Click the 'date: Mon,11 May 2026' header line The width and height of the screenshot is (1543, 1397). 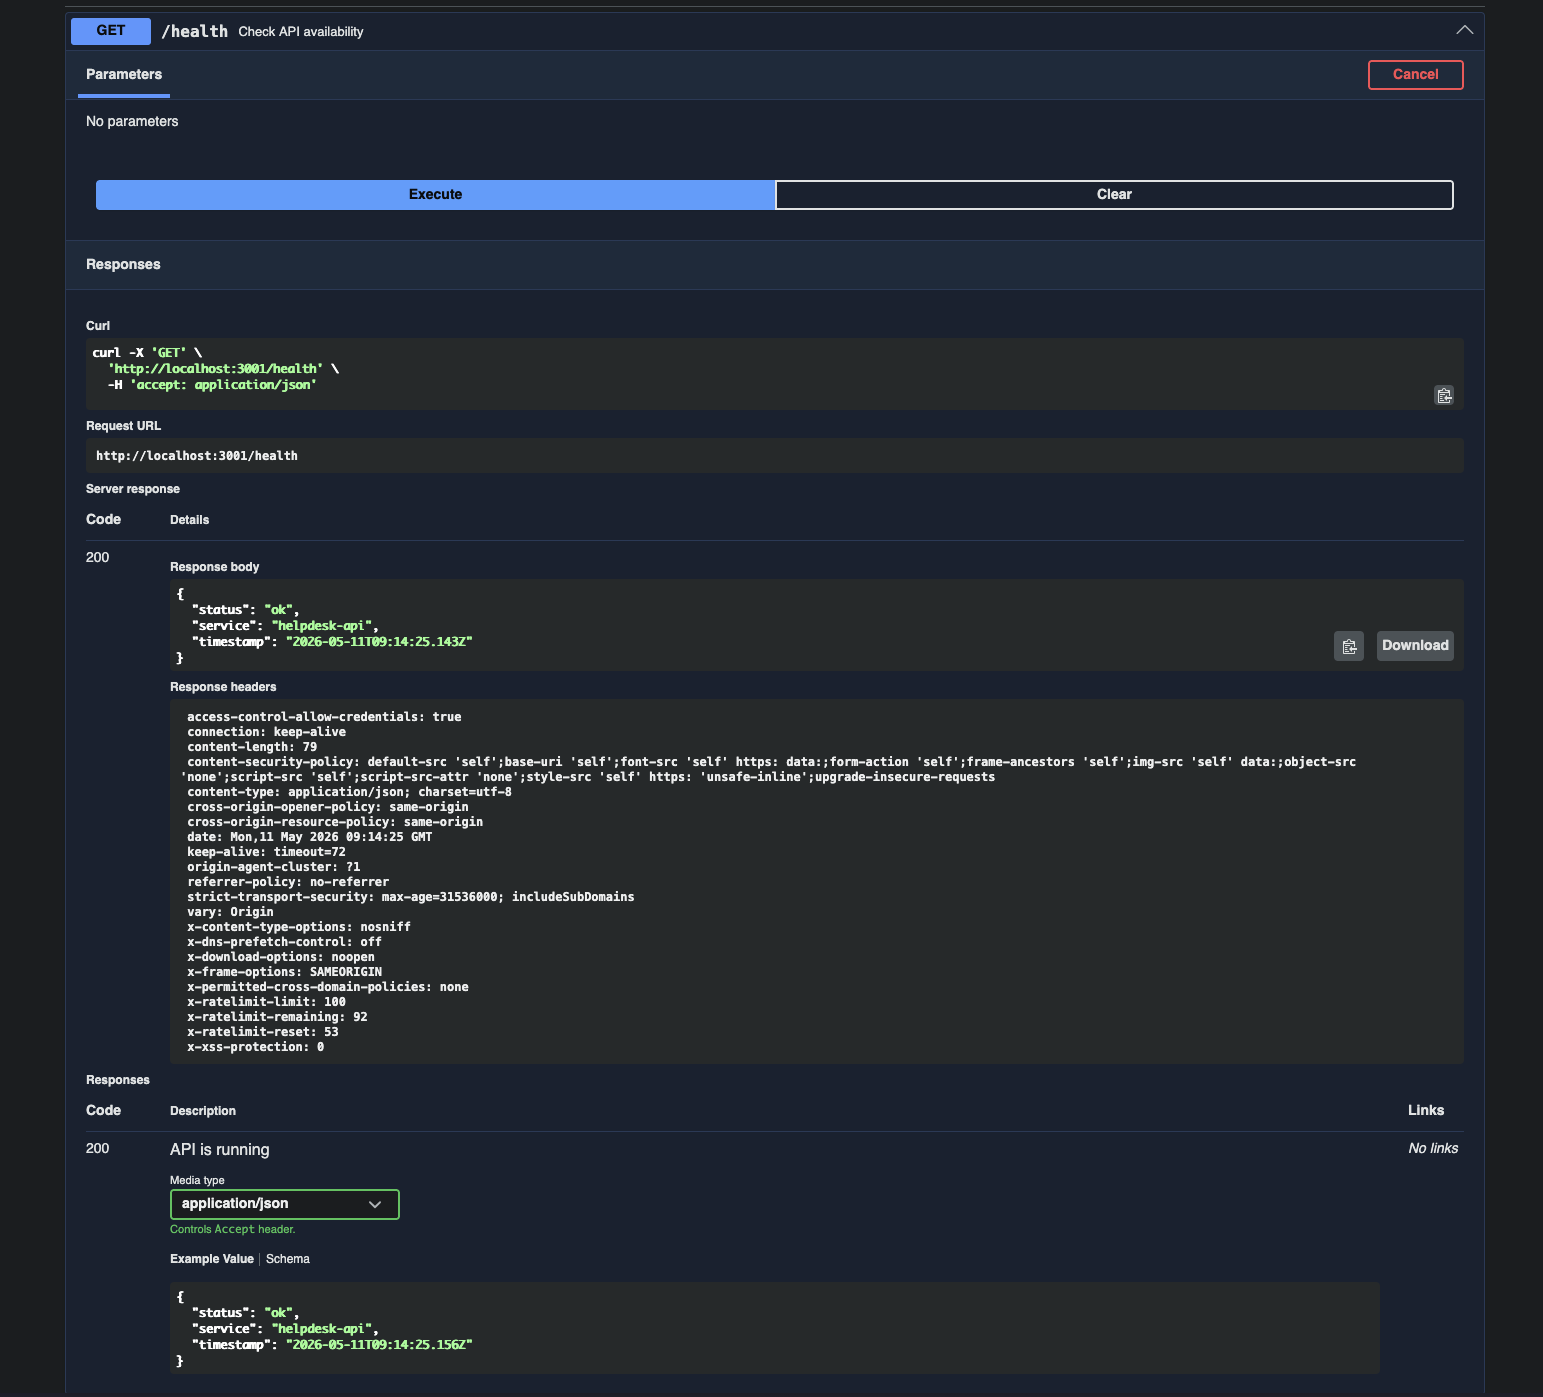[x=310, y=837]
